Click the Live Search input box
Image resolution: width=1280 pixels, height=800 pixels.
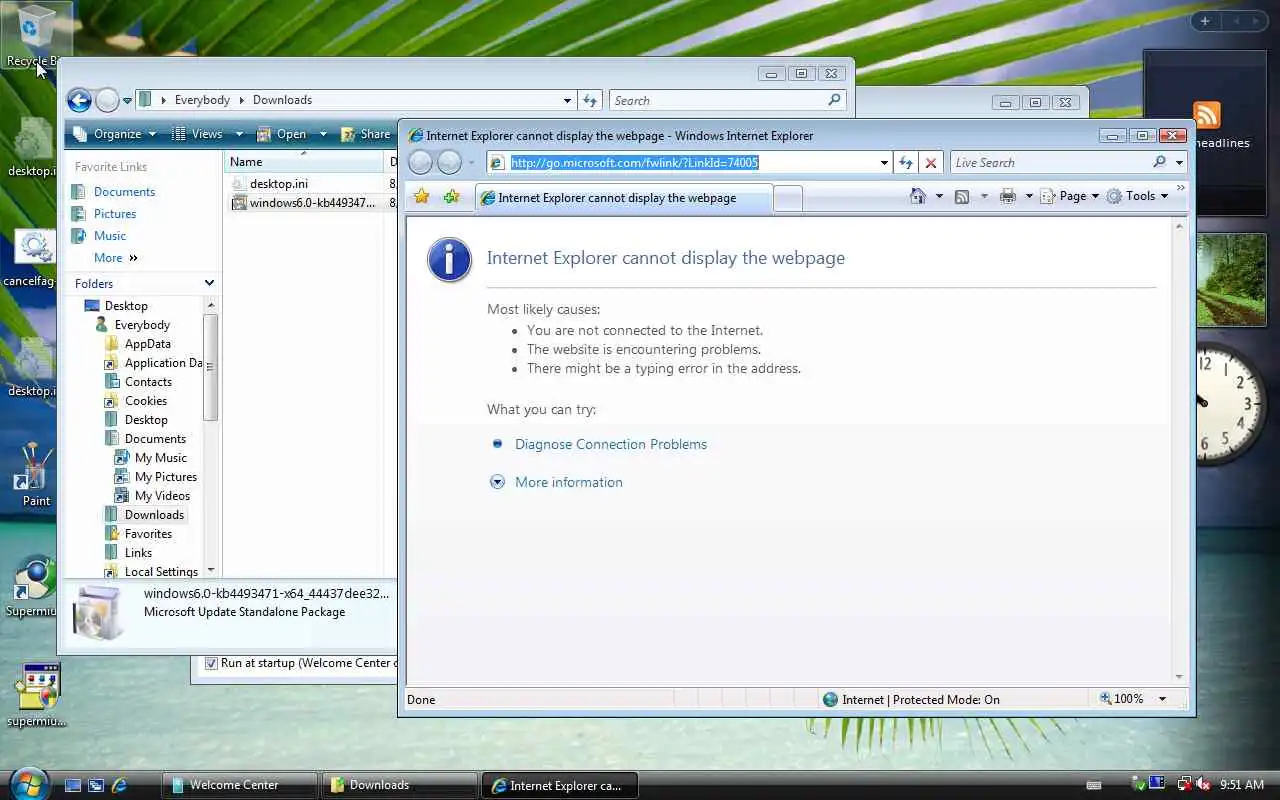(1050, 163)
